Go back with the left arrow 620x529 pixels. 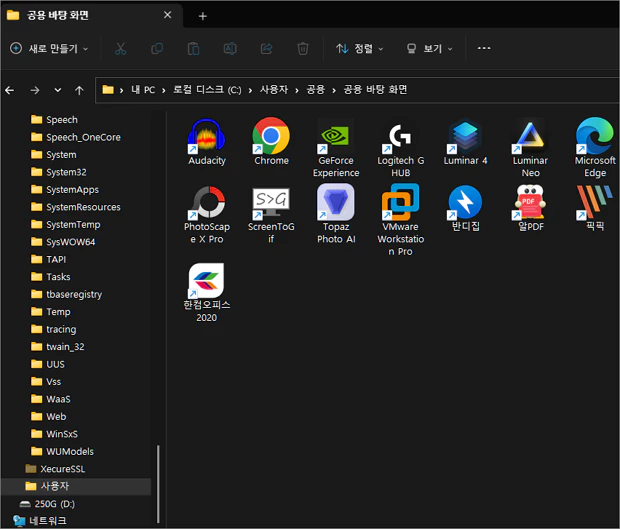tap(10, 91)
